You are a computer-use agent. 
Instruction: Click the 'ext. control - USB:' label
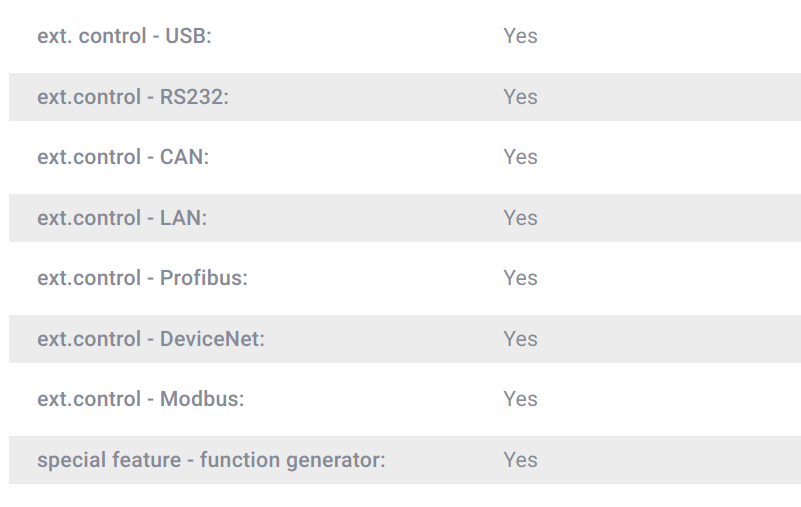click(124, 36)
